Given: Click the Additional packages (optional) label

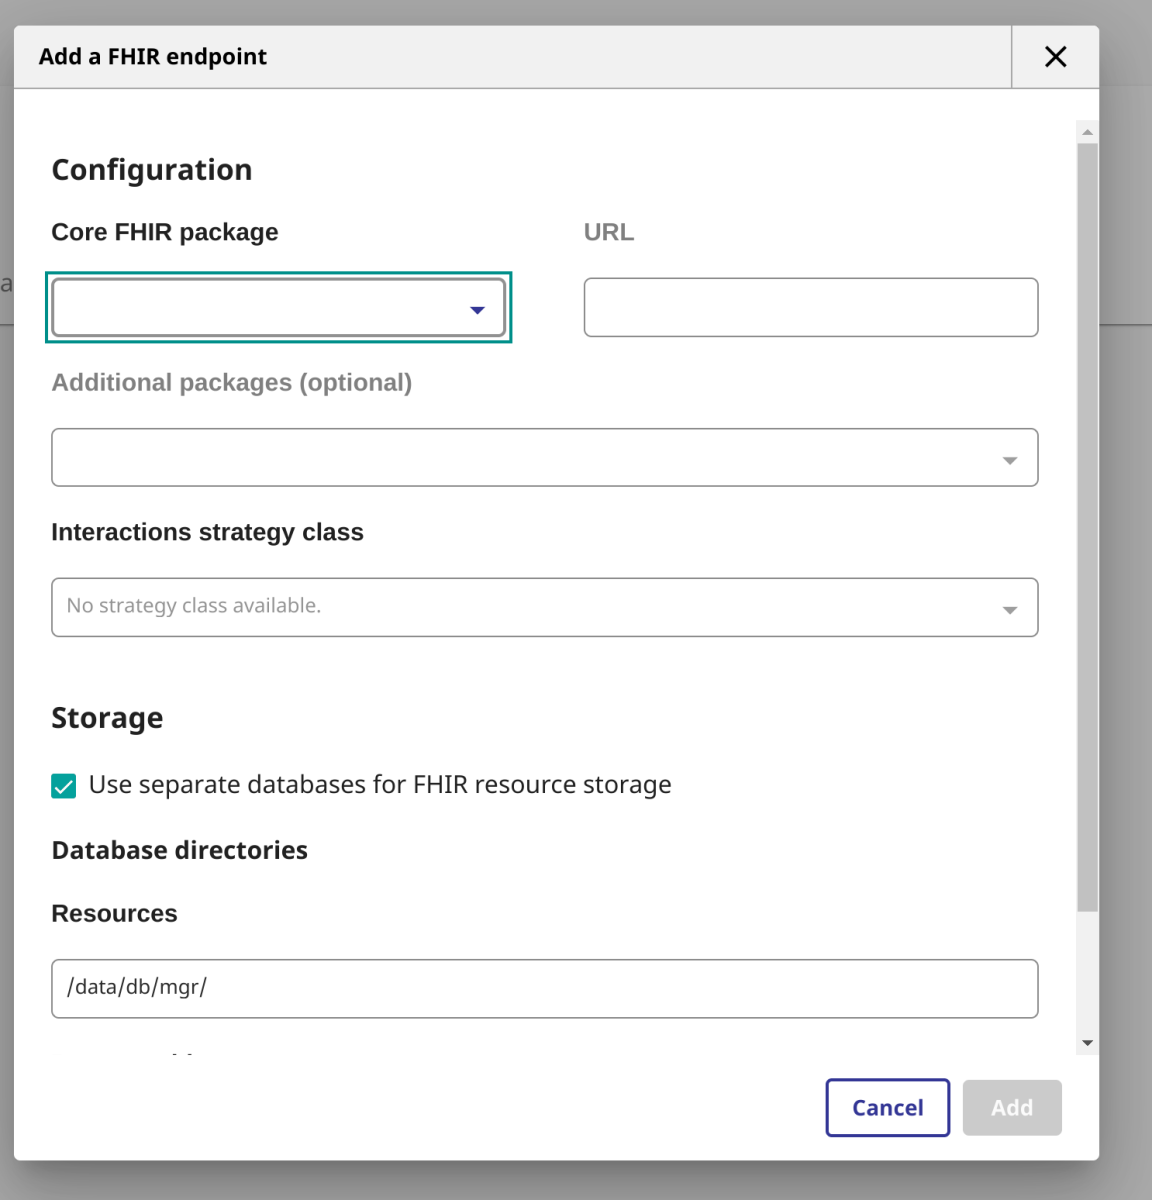Looking at the screenshot, I should [x=232, y=383].
